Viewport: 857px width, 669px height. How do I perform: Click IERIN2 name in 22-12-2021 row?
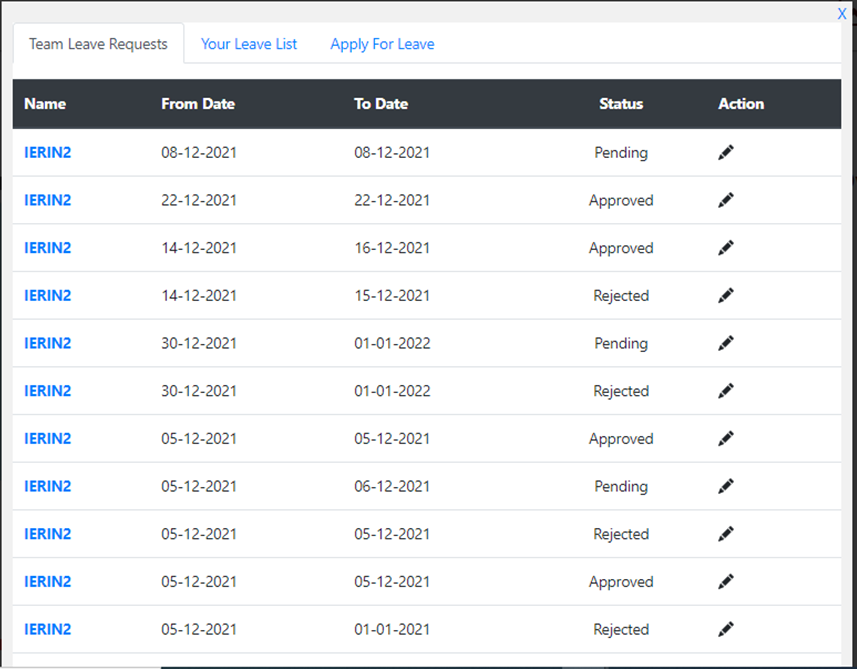[48, 200]
